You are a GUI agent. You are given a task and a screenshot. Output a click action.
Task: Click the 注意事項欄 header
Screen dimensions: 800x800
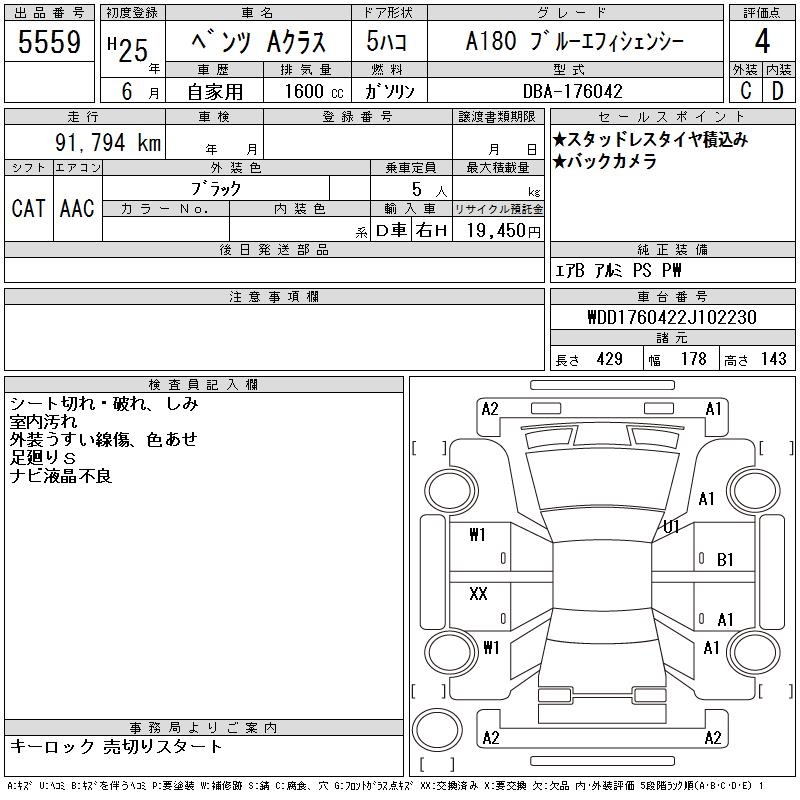[x=274, y=296]
